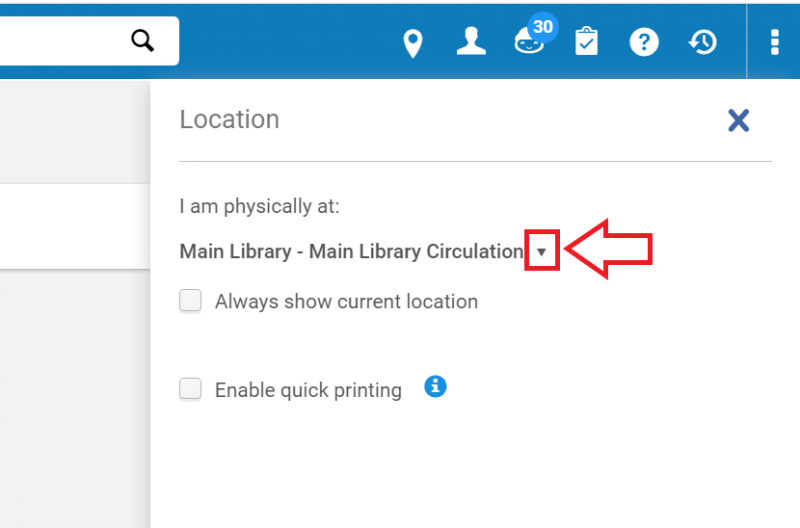Image resolution: width=800 pixels, height=528 pixels.
Task: Click the 30 notifications badge
Action: (543, 27)
